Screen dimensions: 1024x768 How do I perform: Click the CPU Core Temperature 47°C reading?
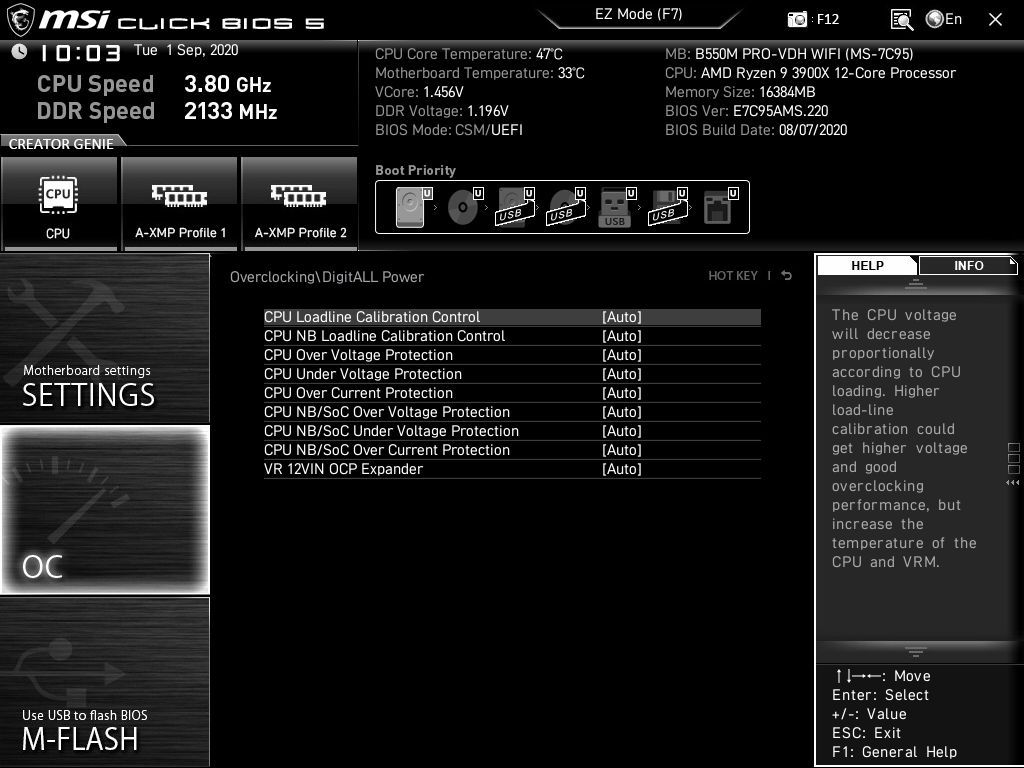469,54
